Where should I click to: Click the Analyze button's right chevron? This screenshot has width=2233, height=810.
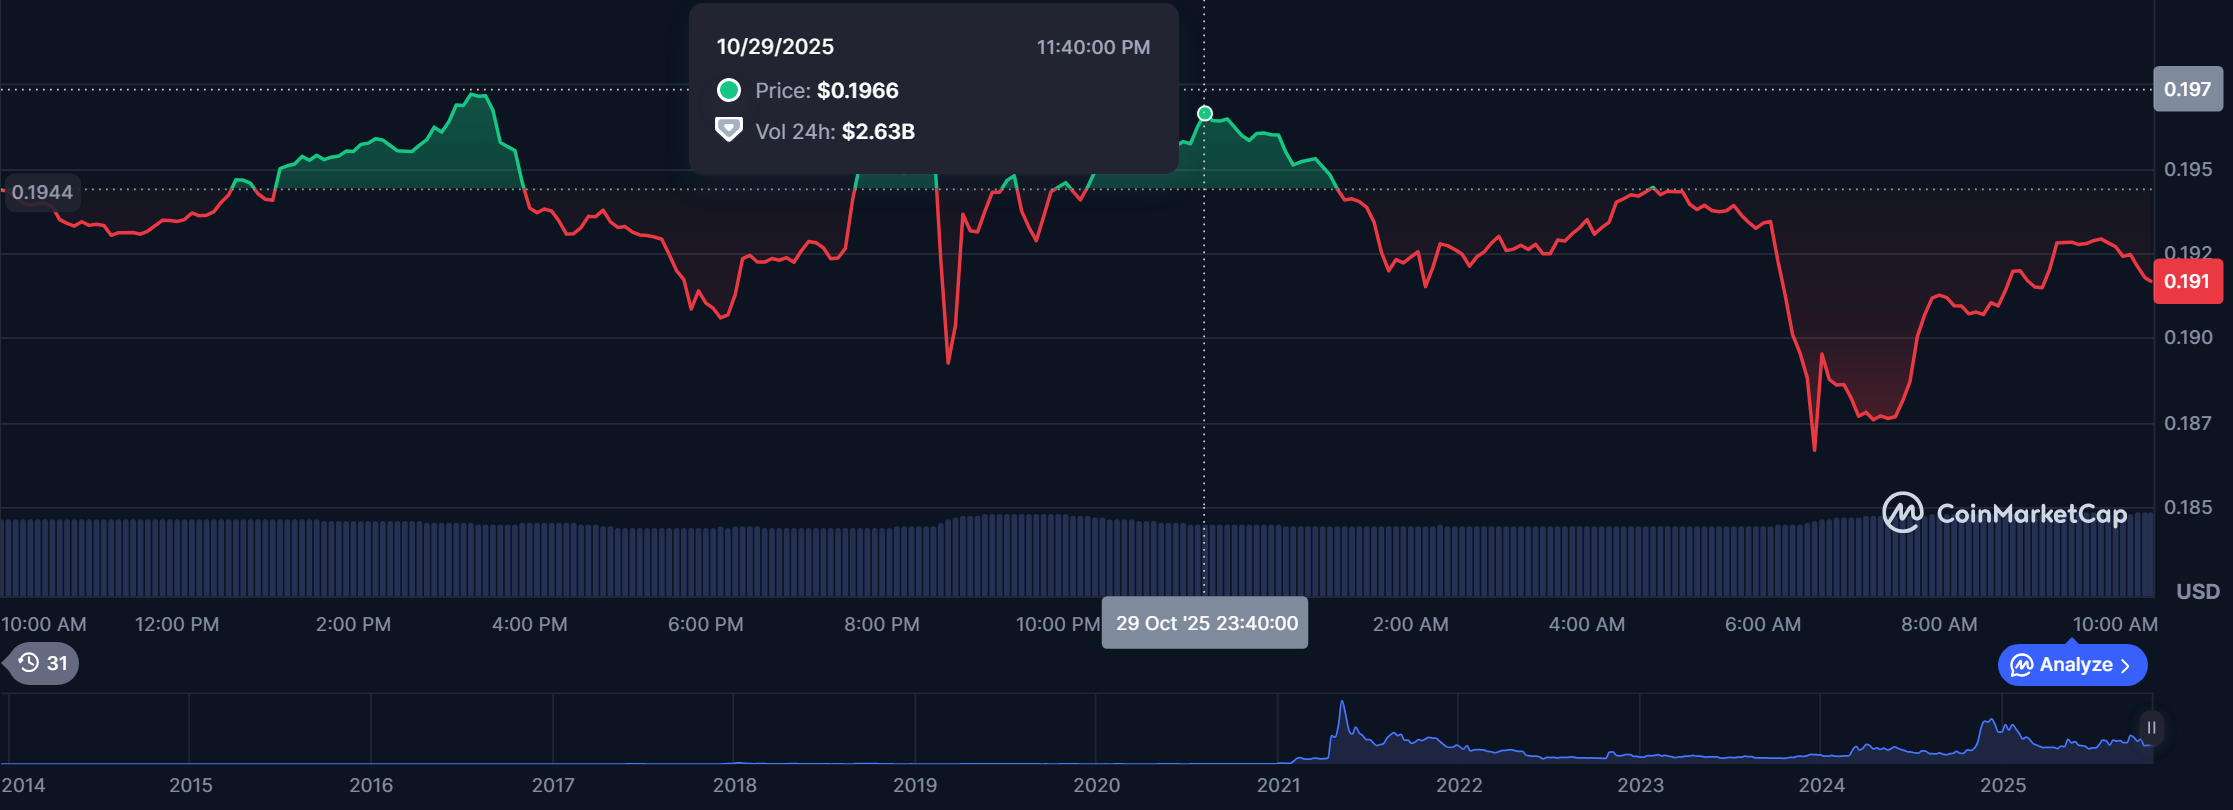point(2125,666)
